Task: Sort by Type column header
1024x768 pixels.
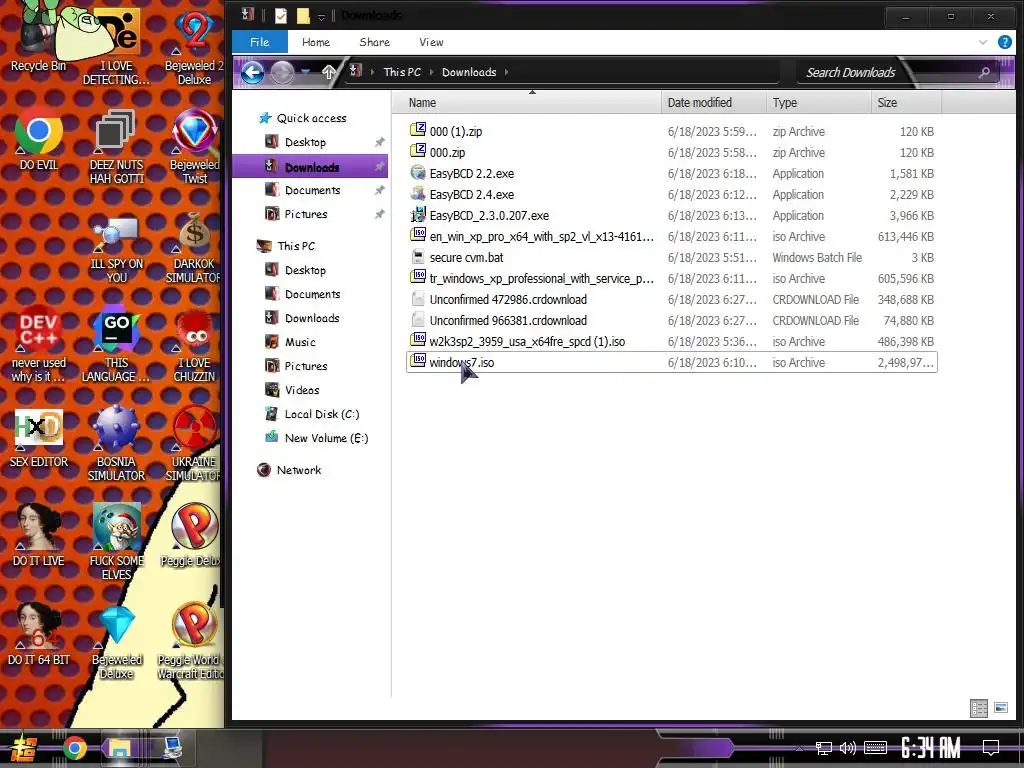Action: (818, 103)
